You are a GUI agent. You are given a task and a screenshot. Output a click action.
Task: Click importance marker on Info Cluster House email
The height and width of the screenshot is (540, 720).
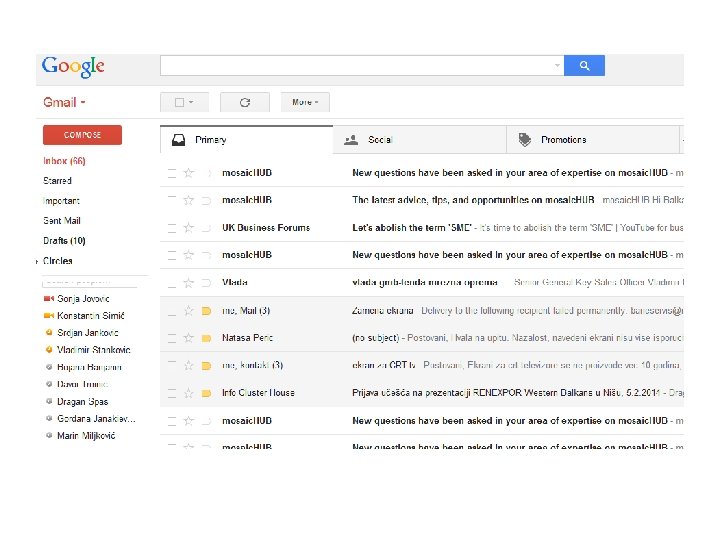(206, 394)
